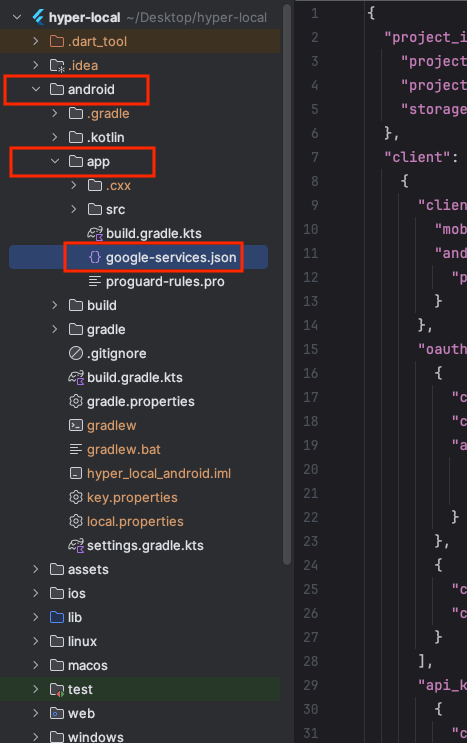
Task: Expand the .idea folder chevron
Action: [36, 65]
